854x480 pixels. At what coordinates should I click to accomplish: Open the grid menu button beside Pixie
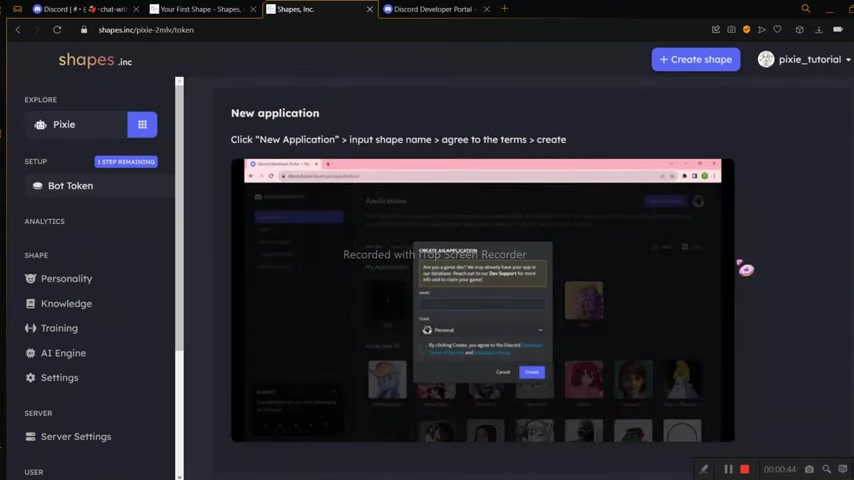pyautogui.click(x=142, y=124)
